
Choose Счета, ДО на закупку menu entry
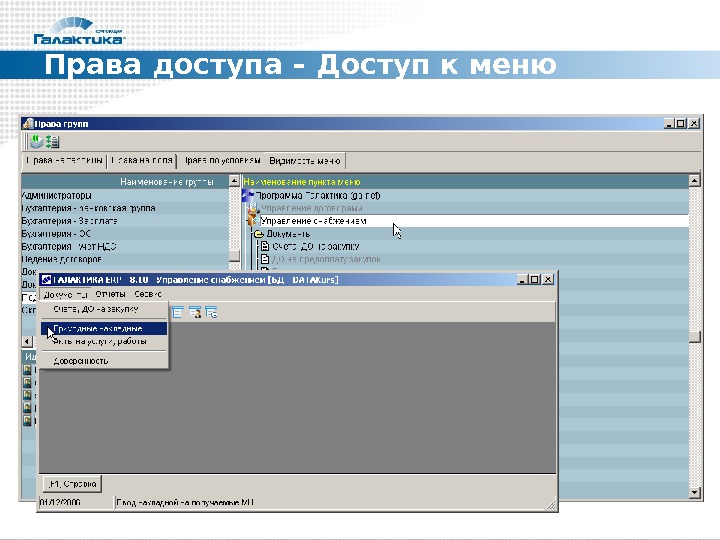coord(104,309)
